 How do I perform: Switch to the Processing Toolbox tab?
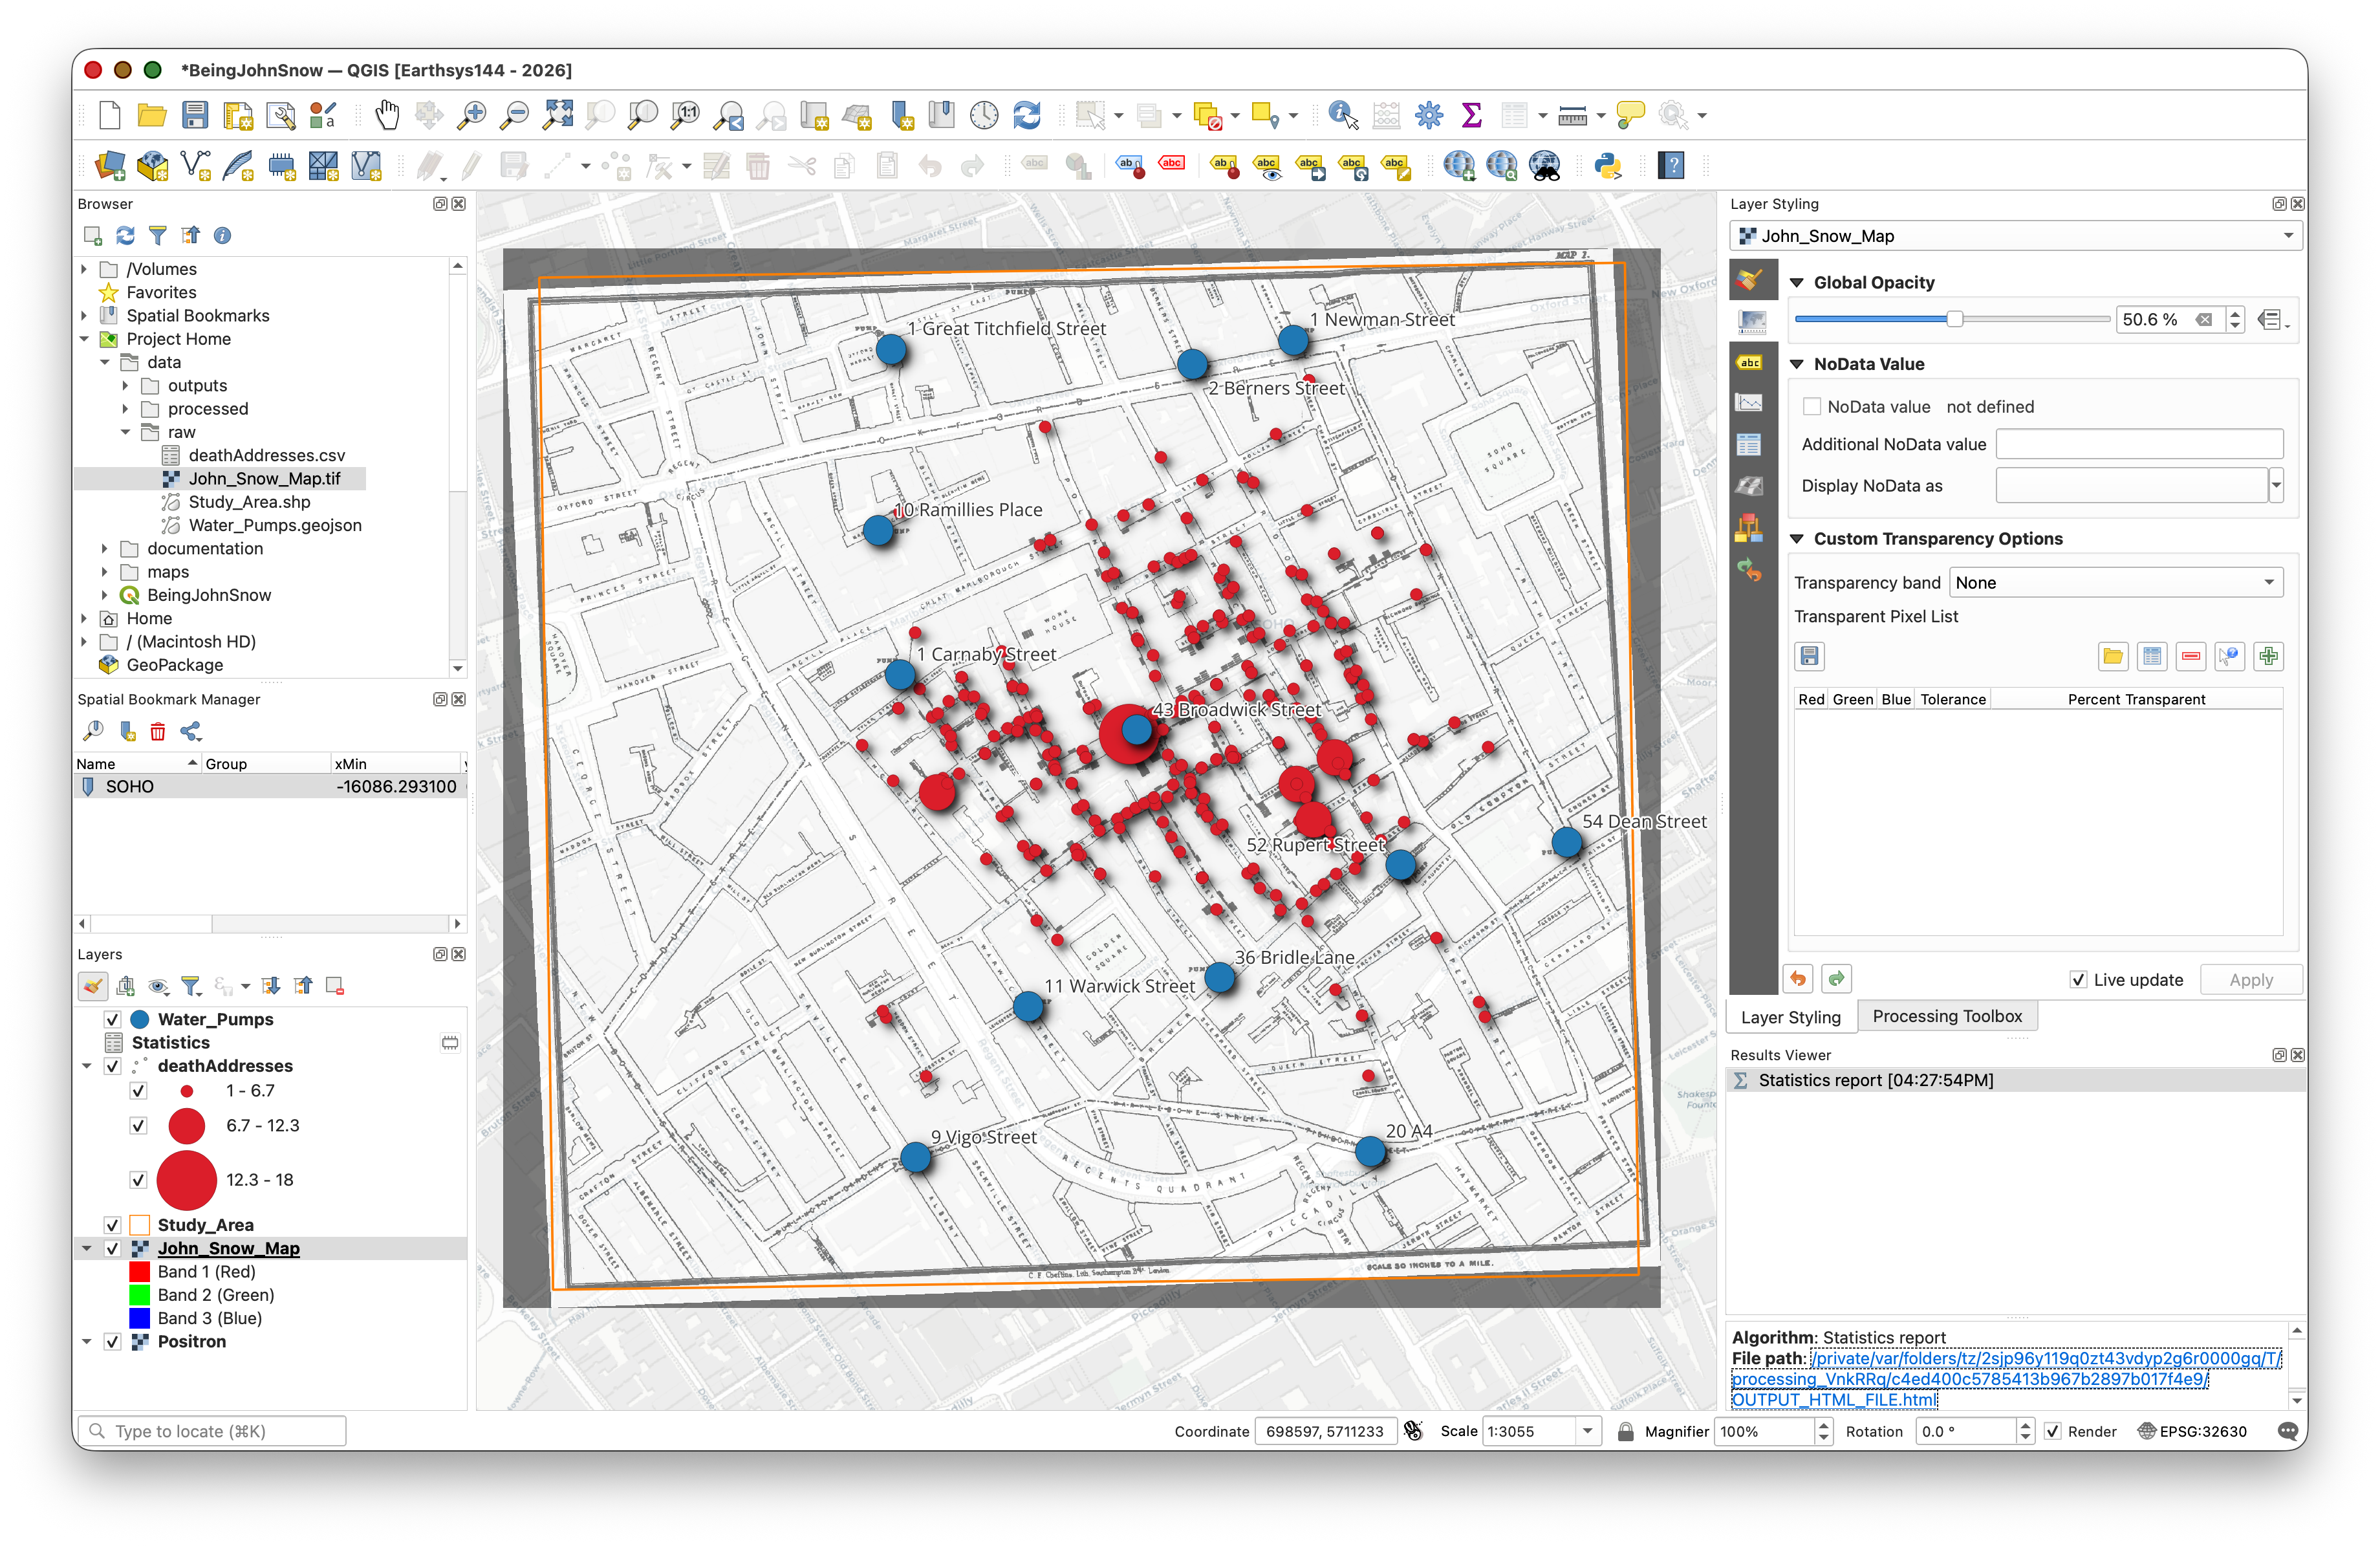tap(1946, 1016)
